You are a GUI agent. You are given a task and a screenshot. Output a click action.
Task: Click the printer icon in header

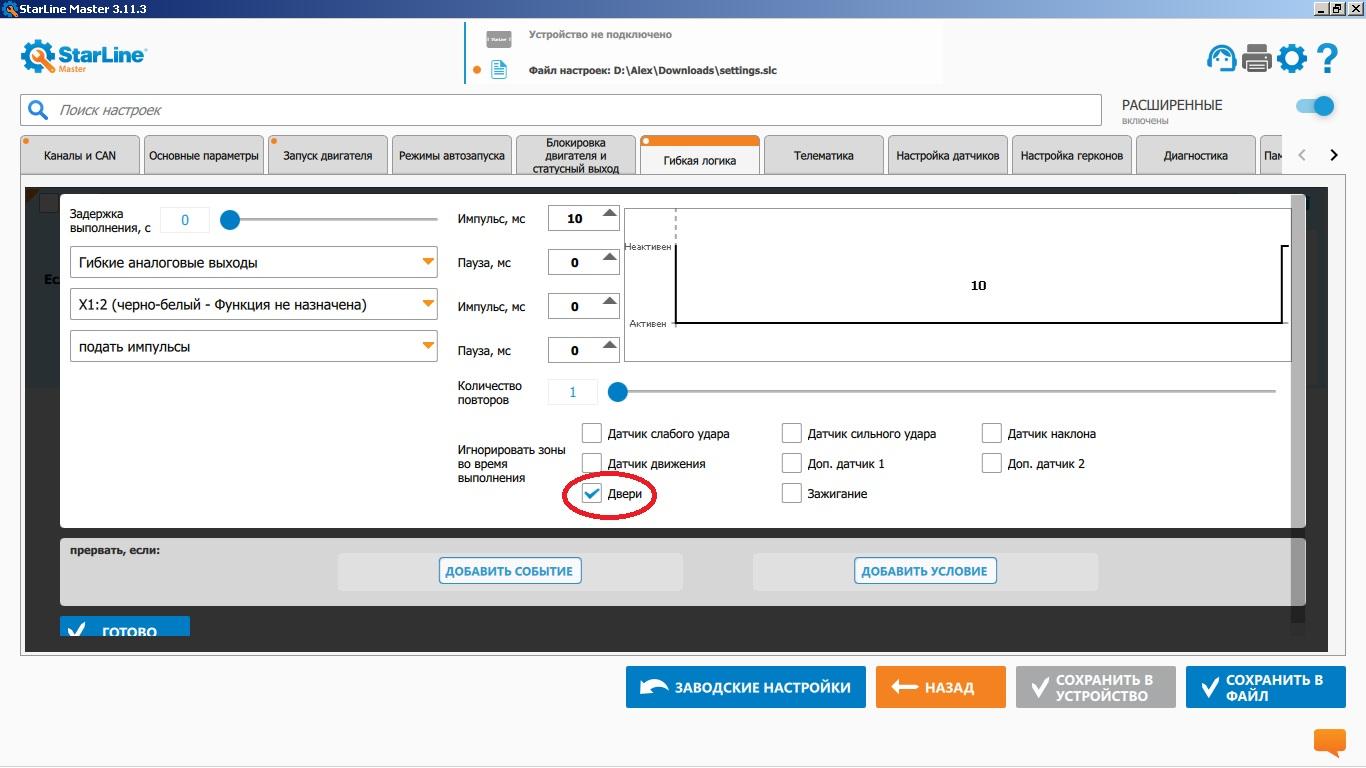pos(1256,58)
